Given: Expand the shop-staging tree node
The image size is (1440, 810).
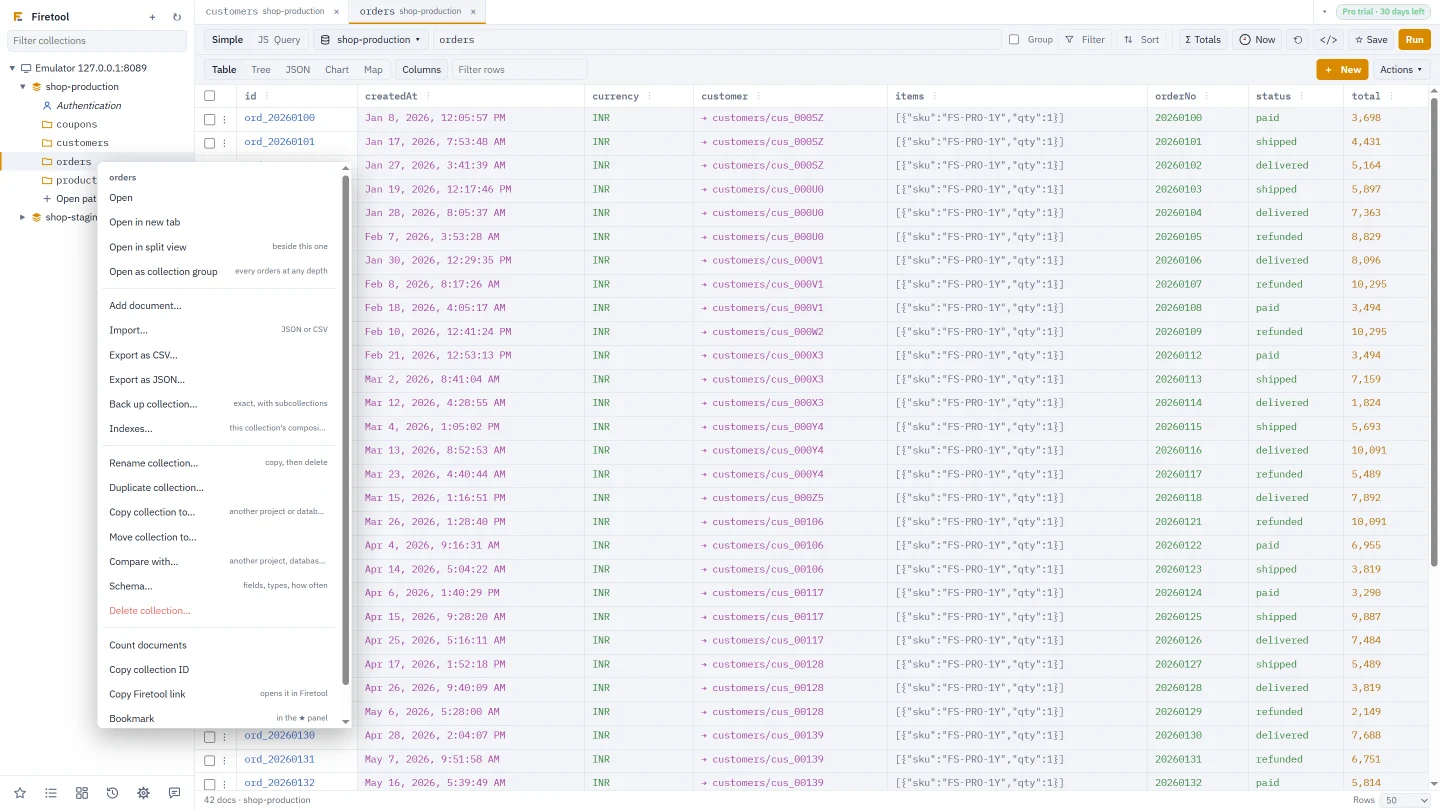Looking at the screenshot, I should [x=23, y=217].
